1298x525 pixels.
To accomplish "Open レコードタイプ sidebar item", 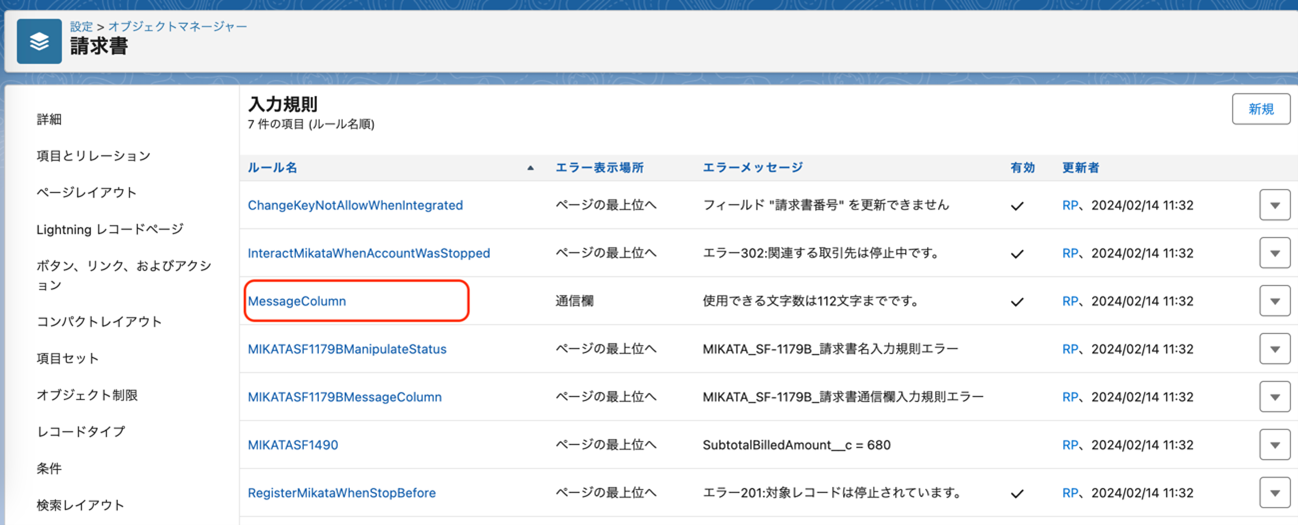I will (81, 431).
